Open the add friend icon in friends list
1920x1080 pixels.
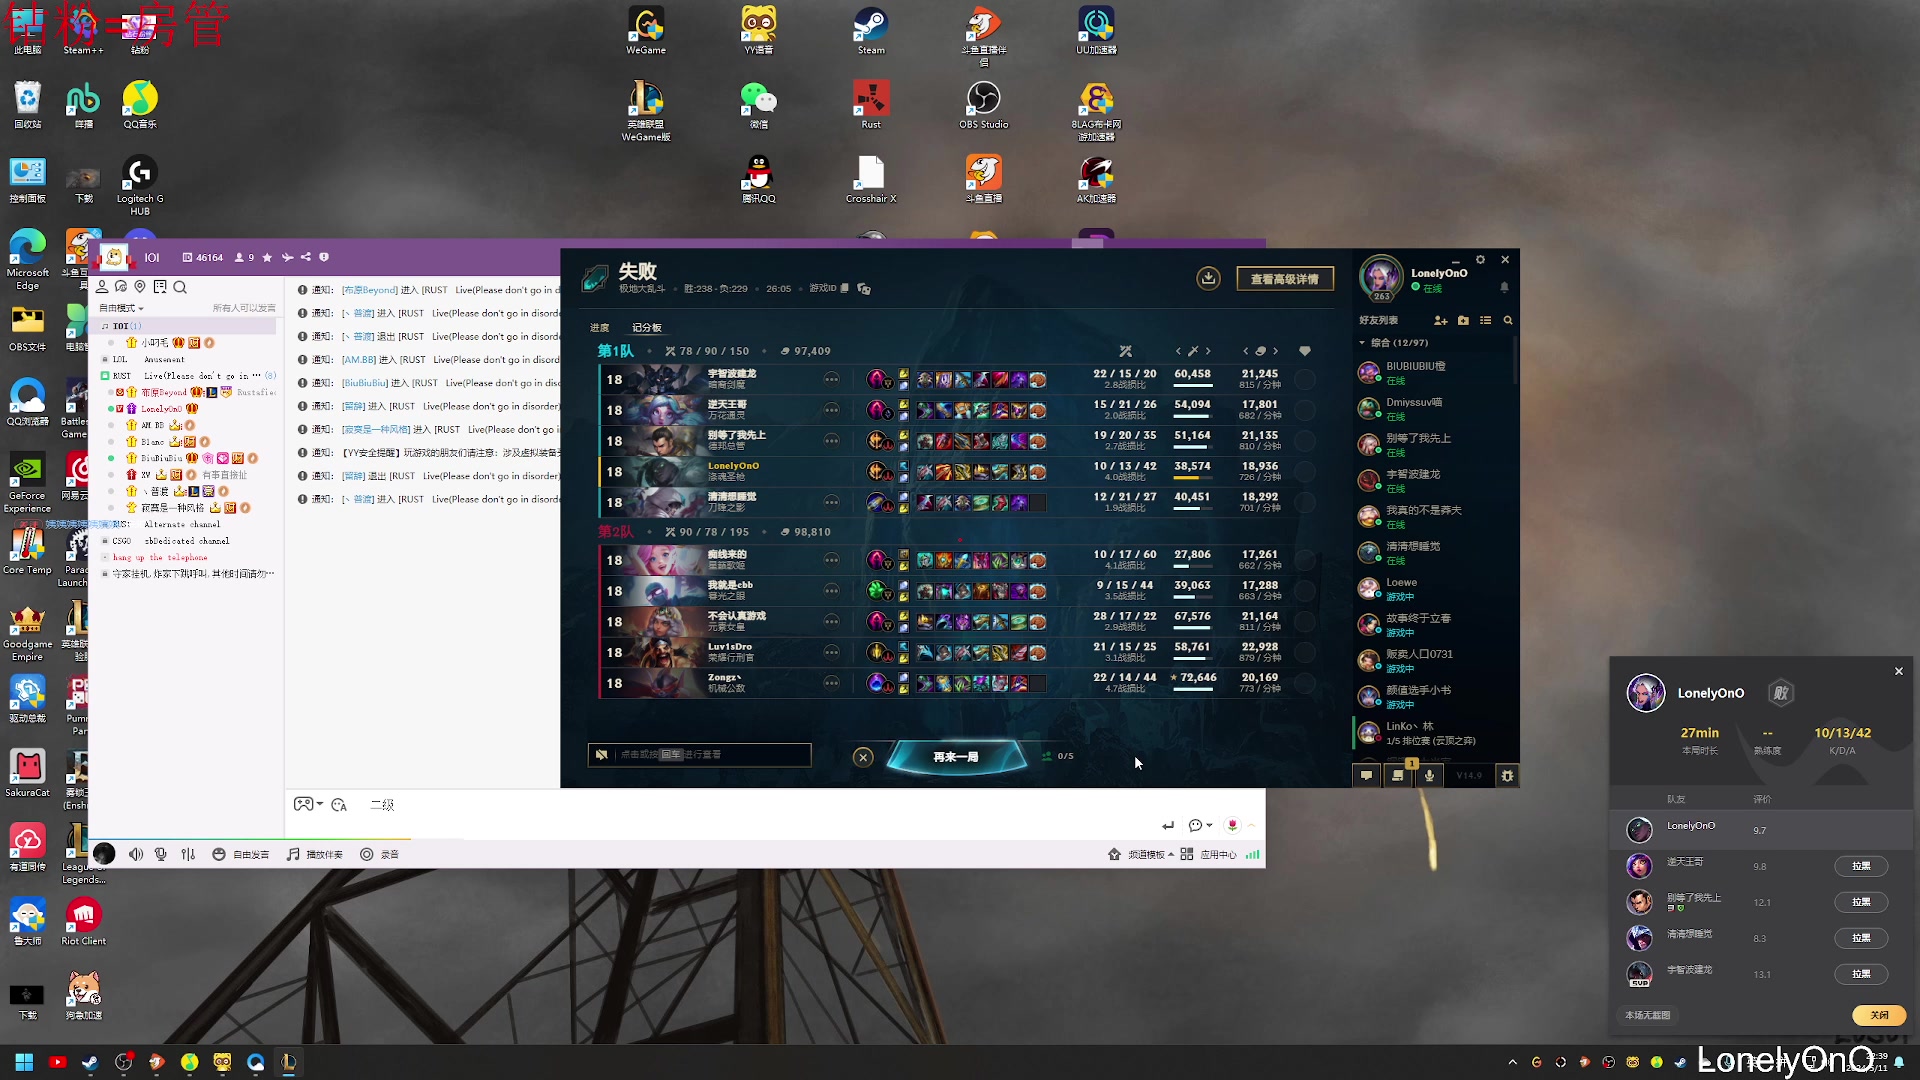[x=1440, y=320]
